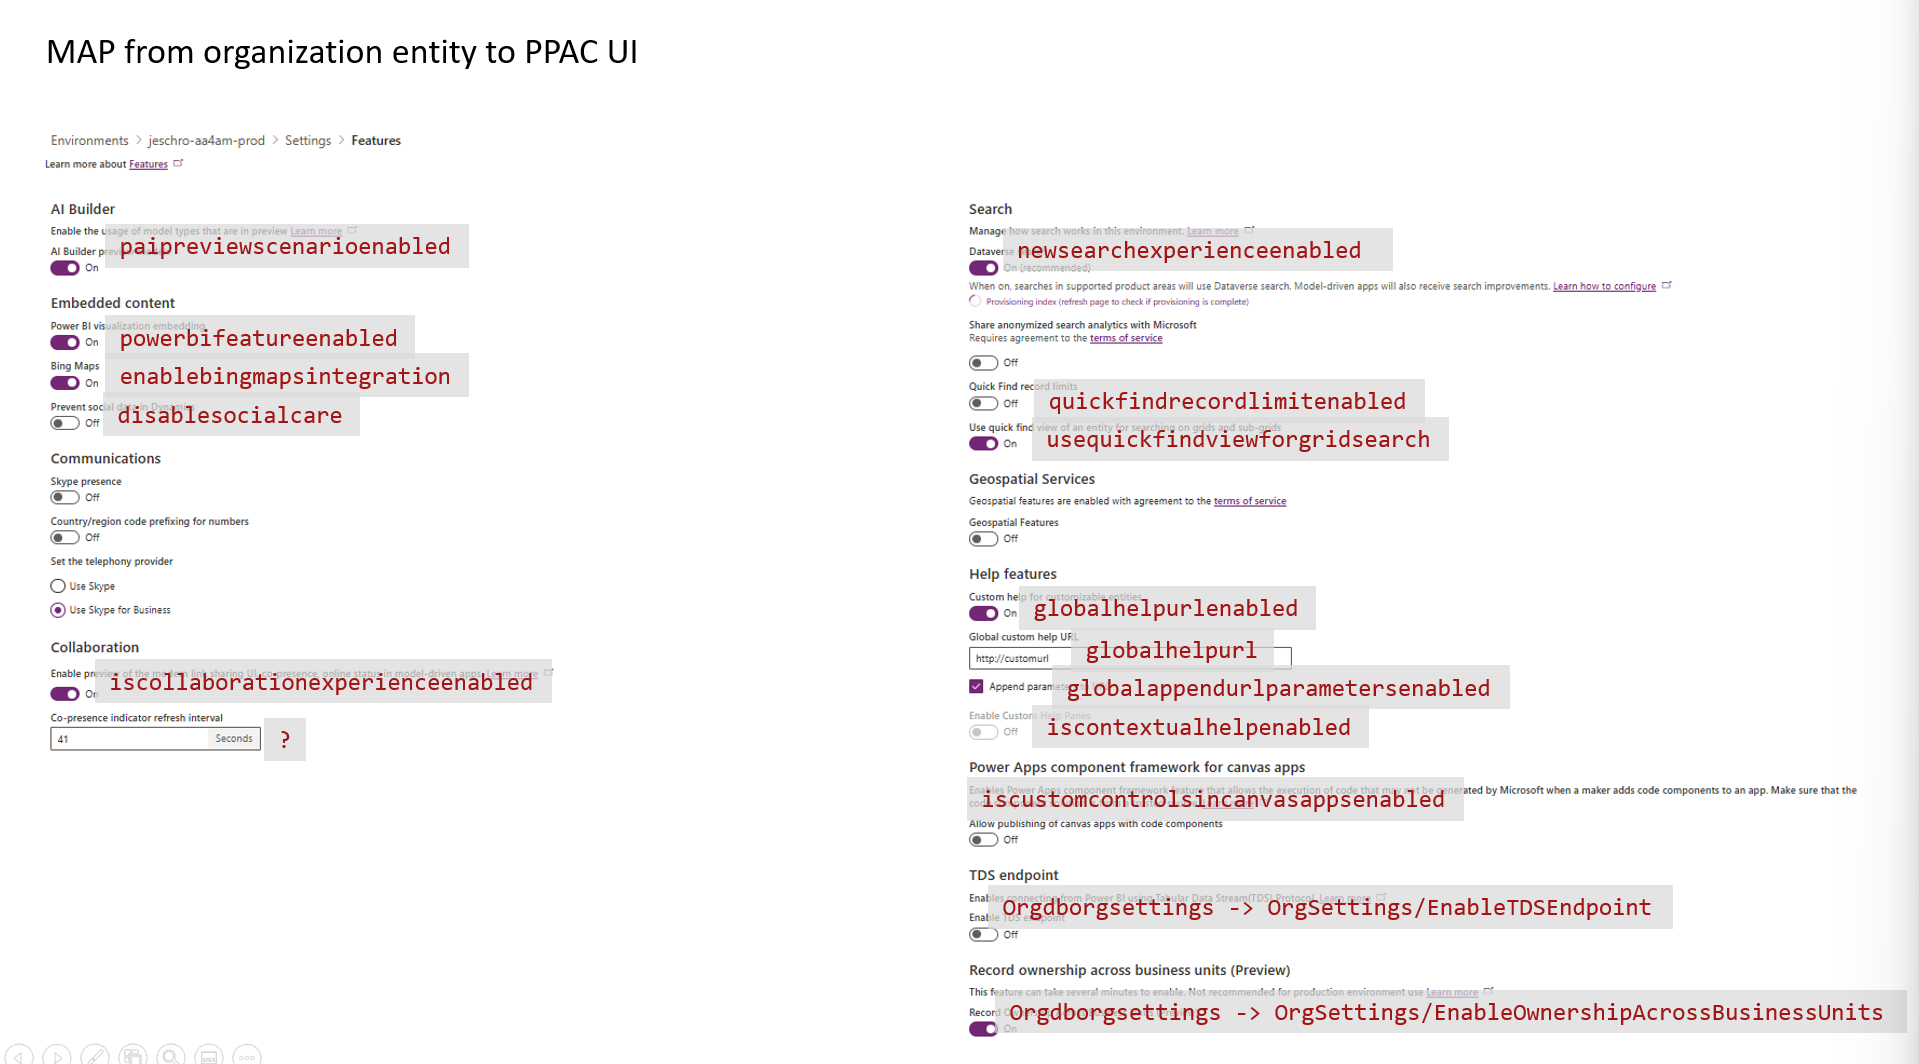Enable the TDS endpoint toggle
The width and height of the screenshot is (1919, 1064).
tap(982, 934)
